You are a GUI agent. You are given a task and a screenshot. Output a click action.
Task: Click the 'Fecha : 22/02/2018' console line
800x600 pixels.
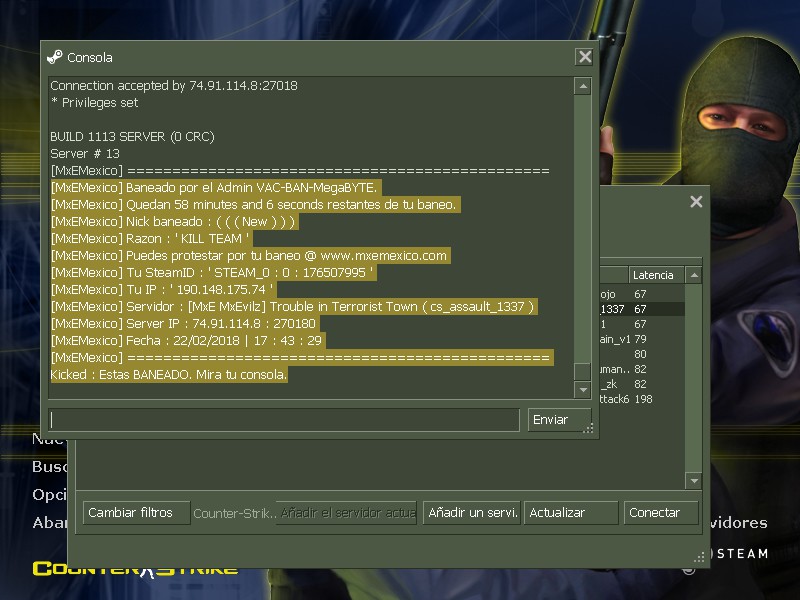187,340
